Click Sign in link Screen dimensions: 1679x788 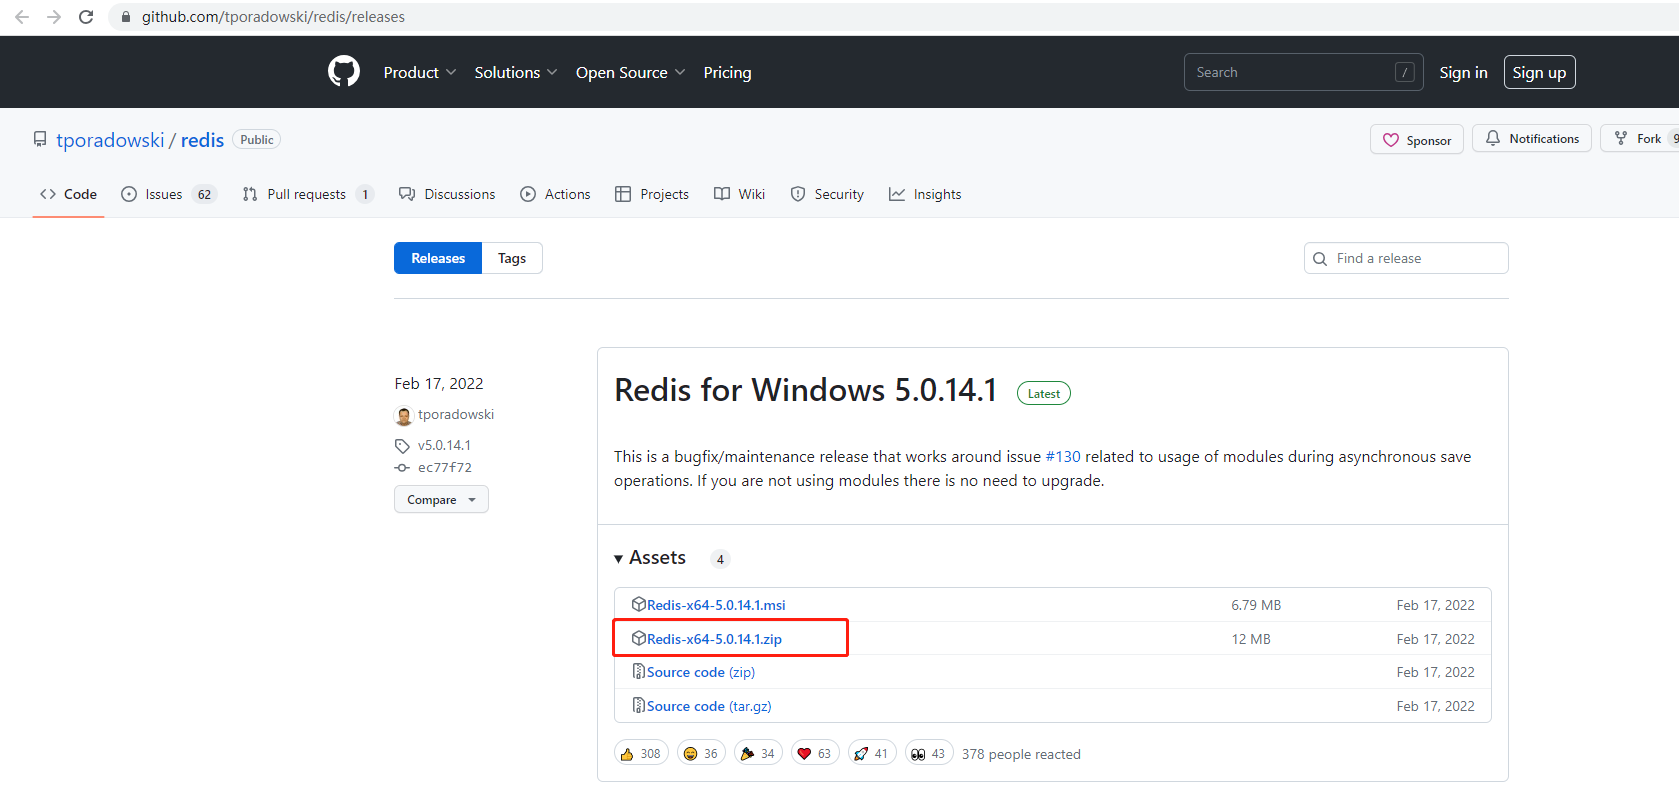1463,72
